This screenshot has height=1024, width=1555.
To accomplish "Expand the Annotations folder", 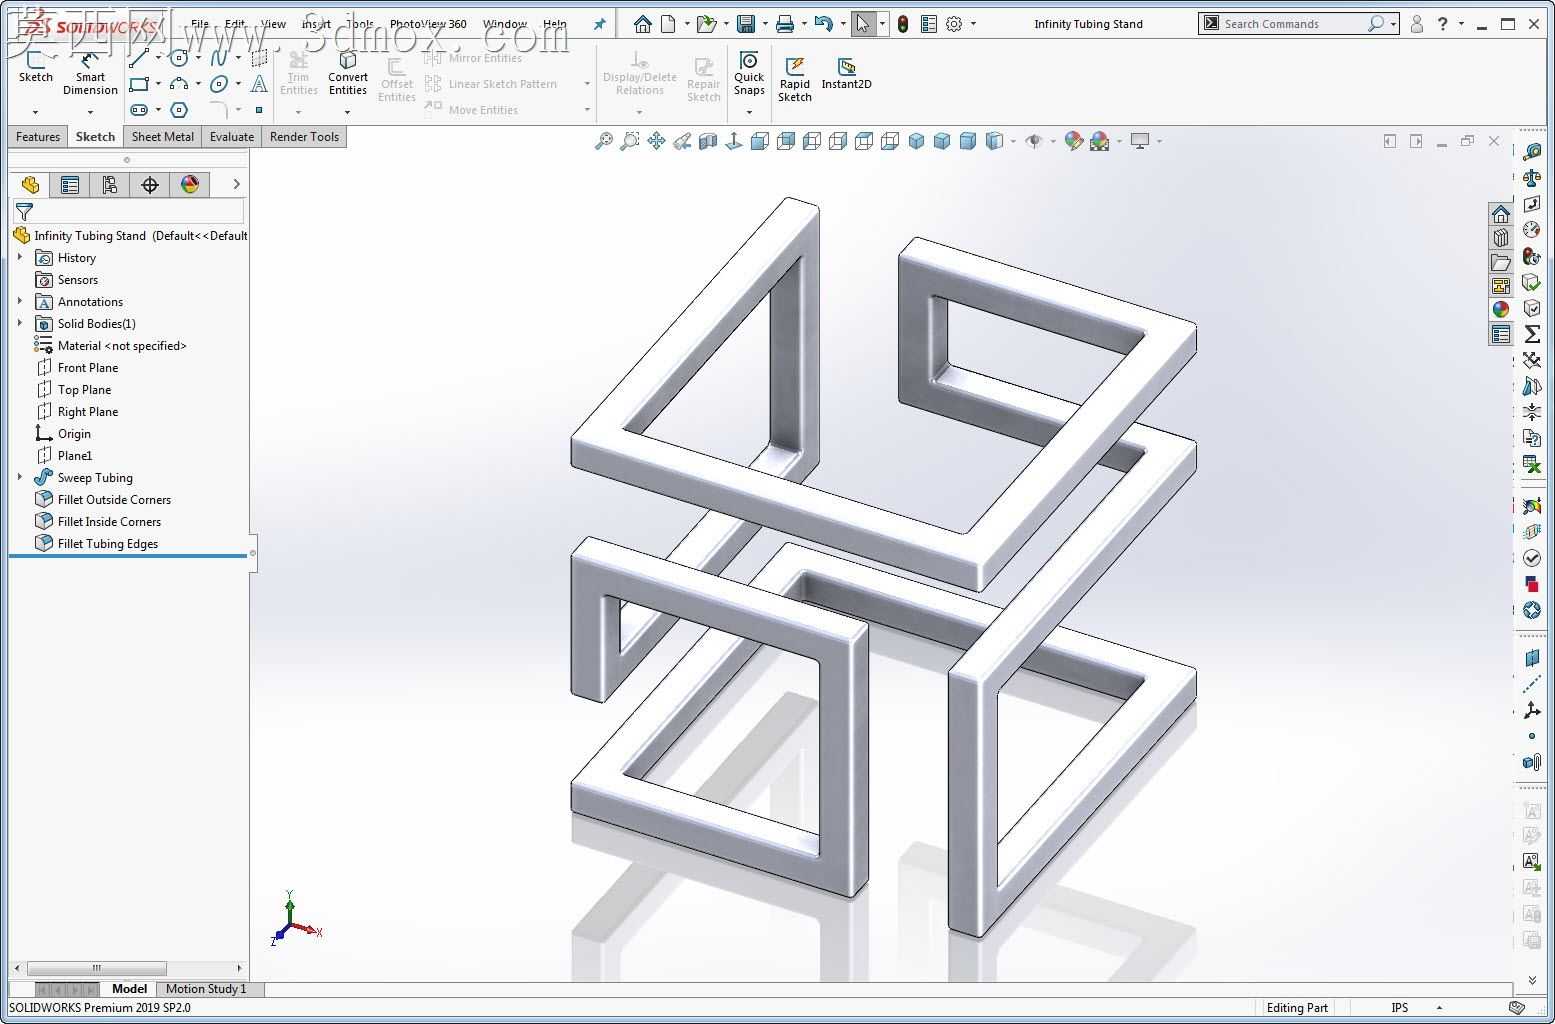I will click(20, 302).
